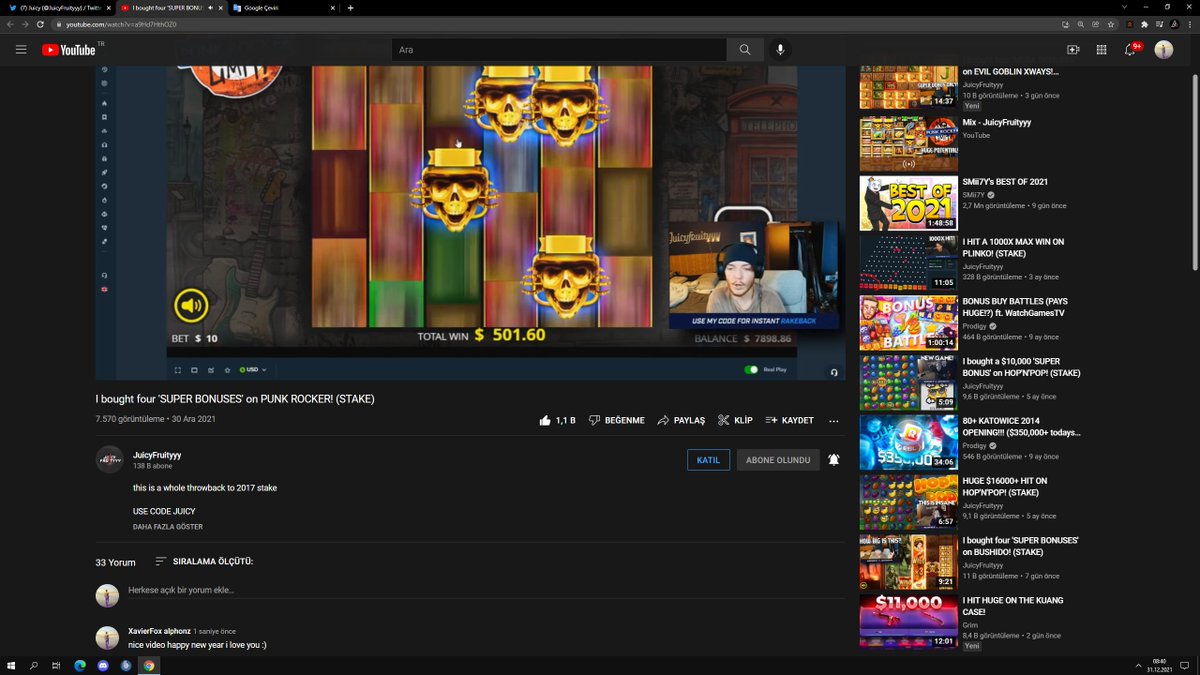This screenshot has height=675, width=1200.
Task: Launch Microsoft Edge from the taskbar
Action: click(x=80, y=665)
